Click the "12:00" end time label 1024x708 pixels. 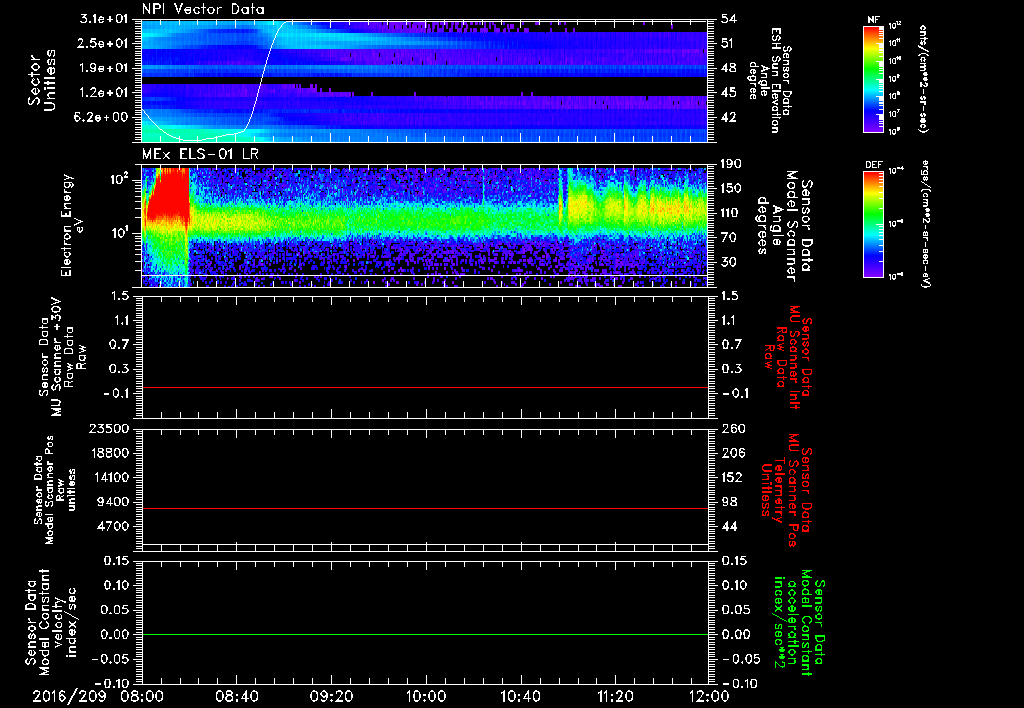pos(709,697)
